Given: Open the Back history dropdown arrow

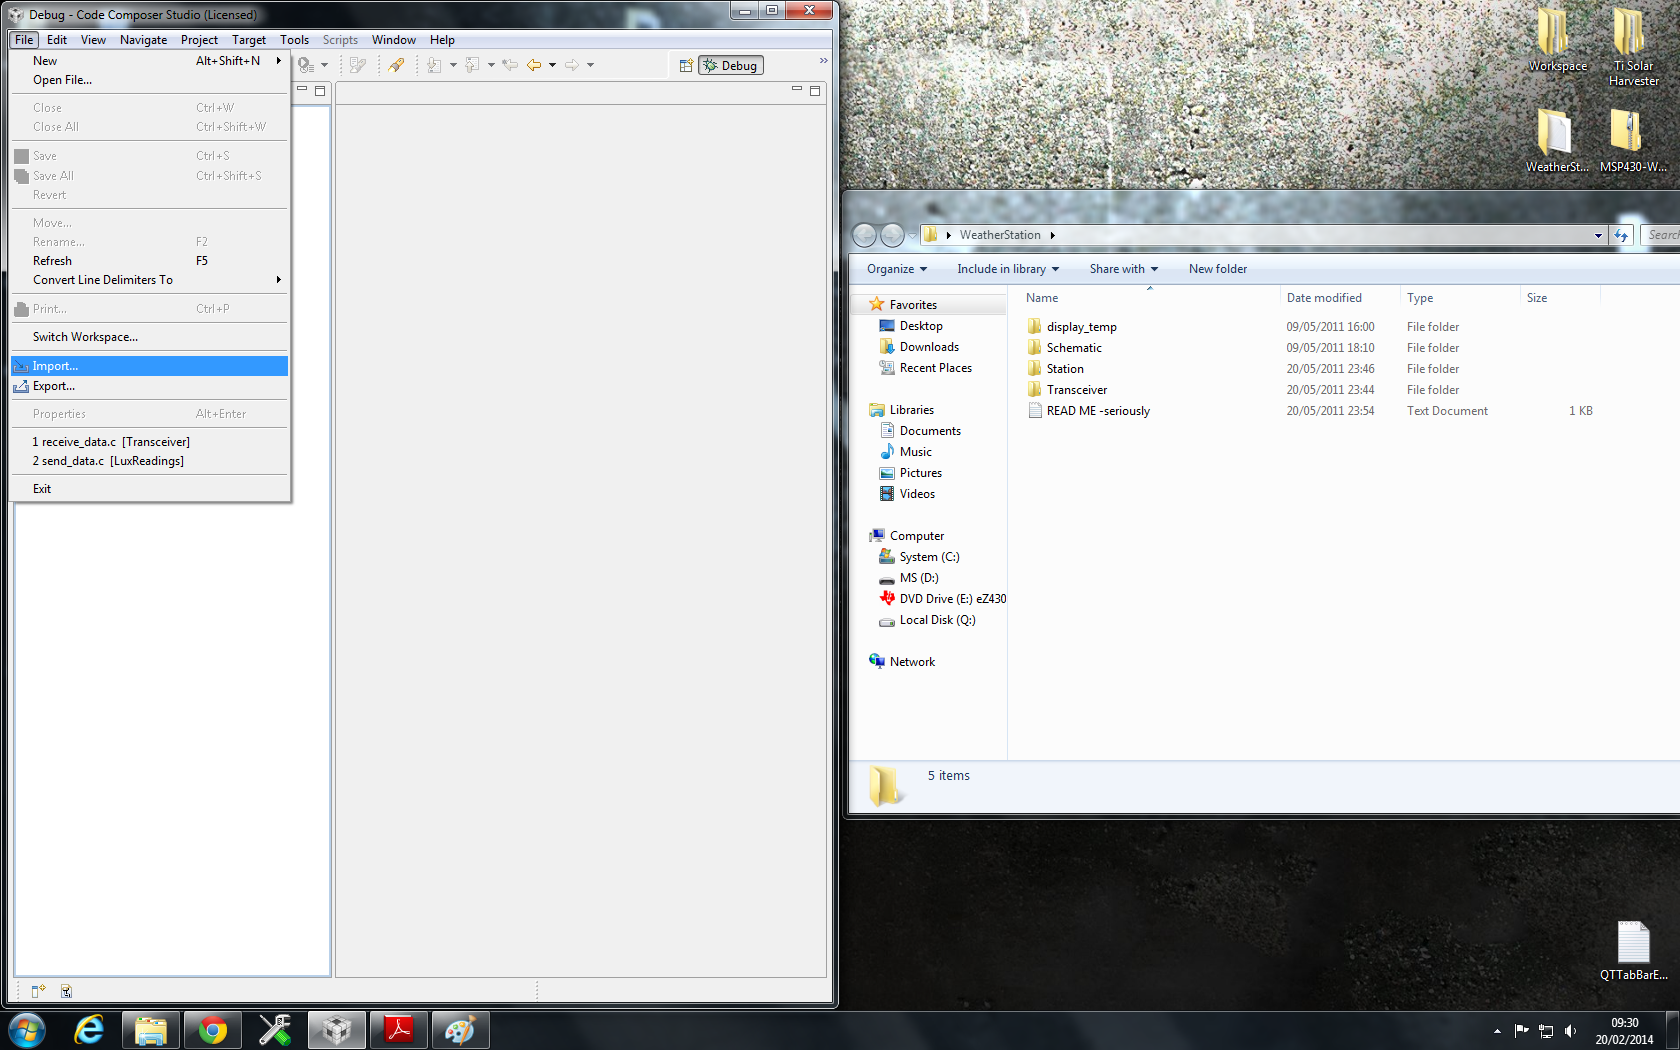Looking at the screenshot, I should click(552, 65).
